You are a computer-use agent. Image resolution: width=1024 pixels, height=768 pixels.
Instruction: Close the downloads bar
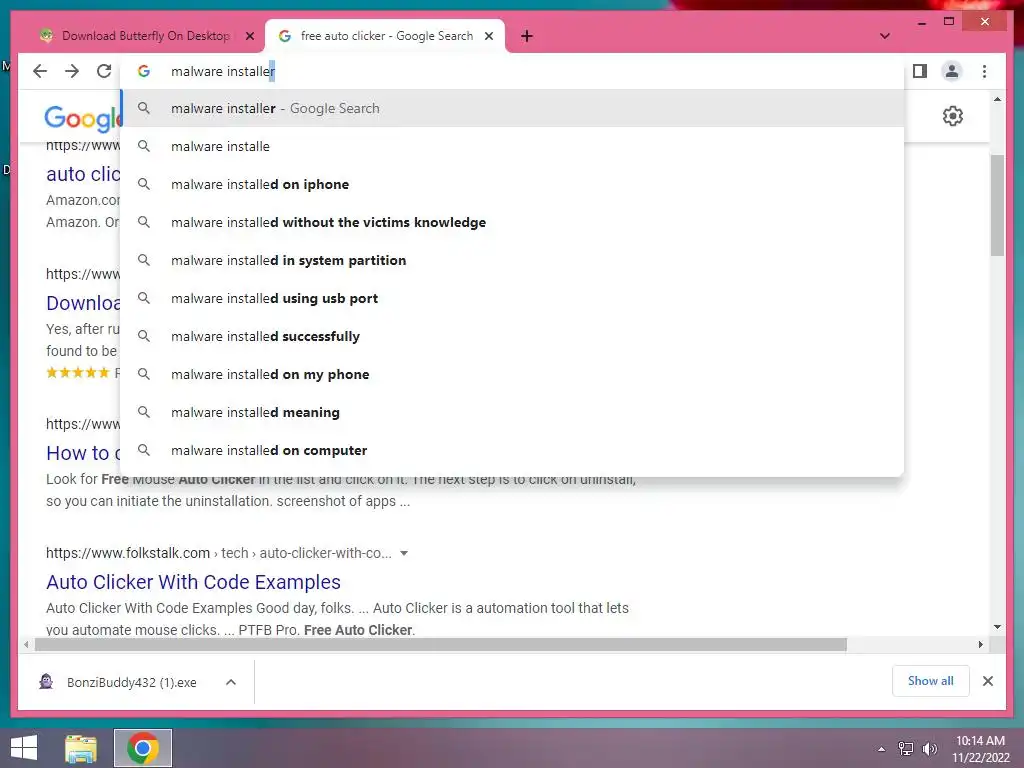[987, 681]
